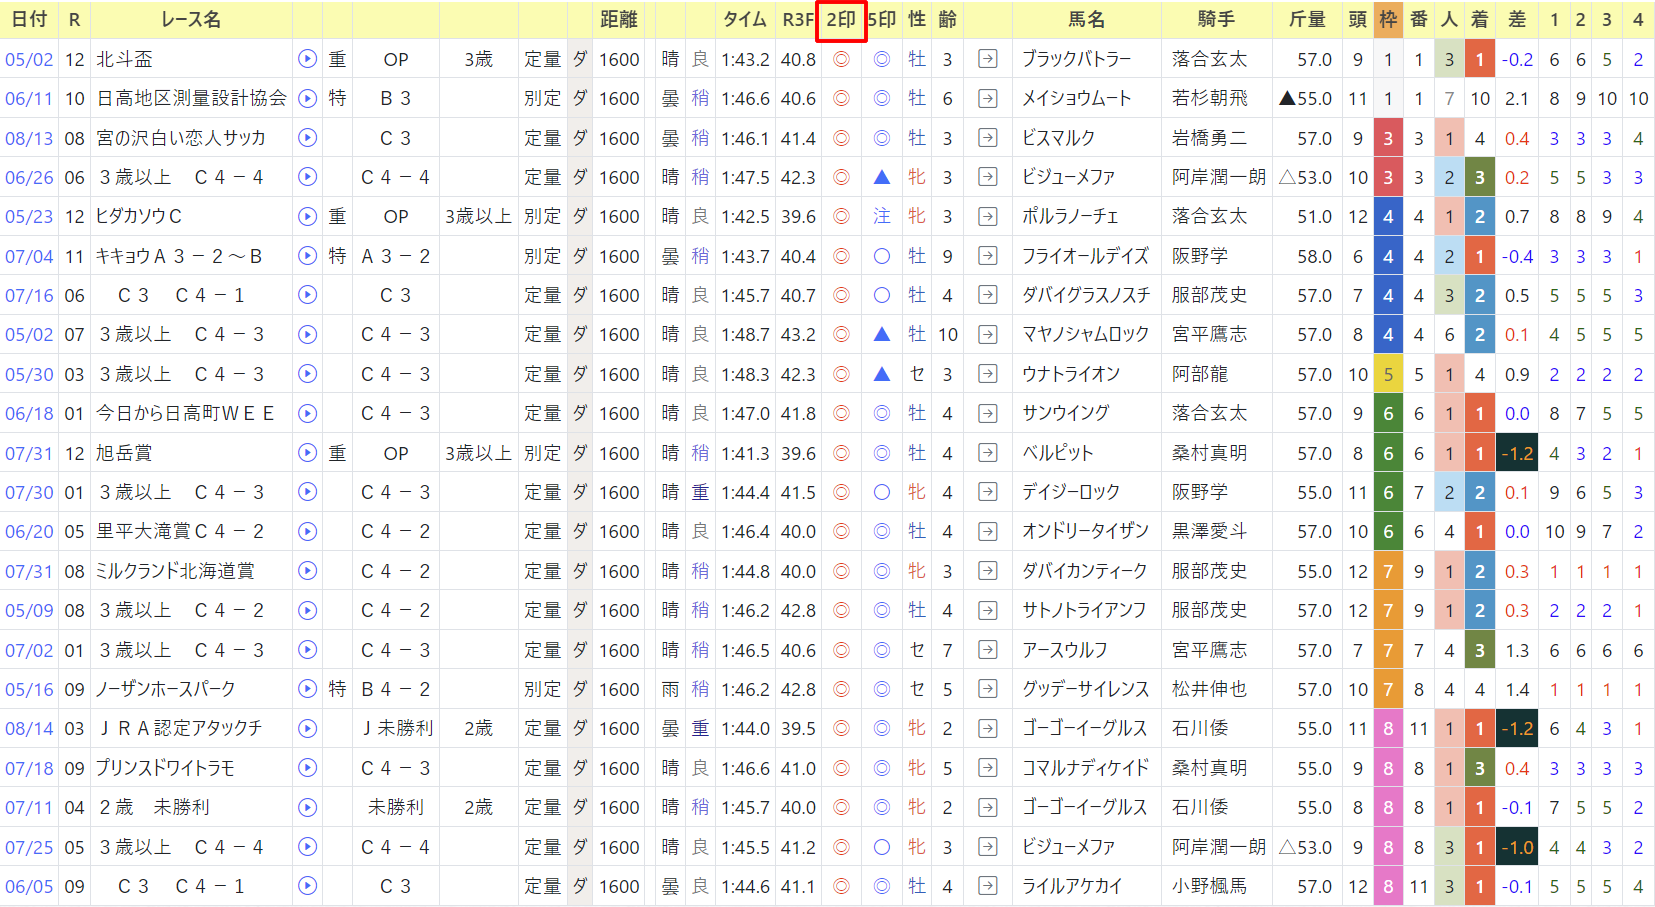Play ミルクランド北海道賞 race video
This screenshot has height=907, width=1655.
tap(307, 571)
